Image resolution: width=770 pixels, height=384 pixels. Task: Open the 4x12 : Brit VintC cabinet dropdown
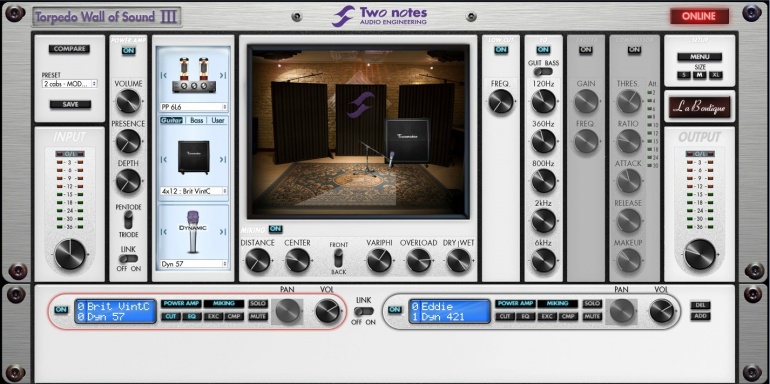(193, 191)
